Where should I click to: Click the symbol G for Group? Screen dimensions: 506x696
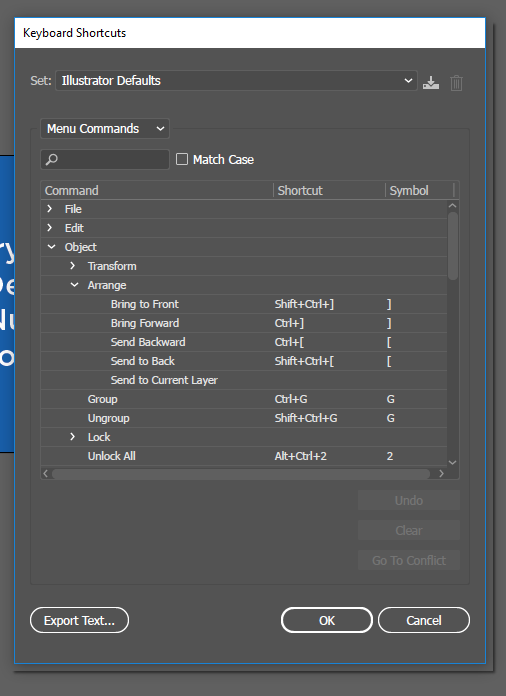tap(391, 399)
